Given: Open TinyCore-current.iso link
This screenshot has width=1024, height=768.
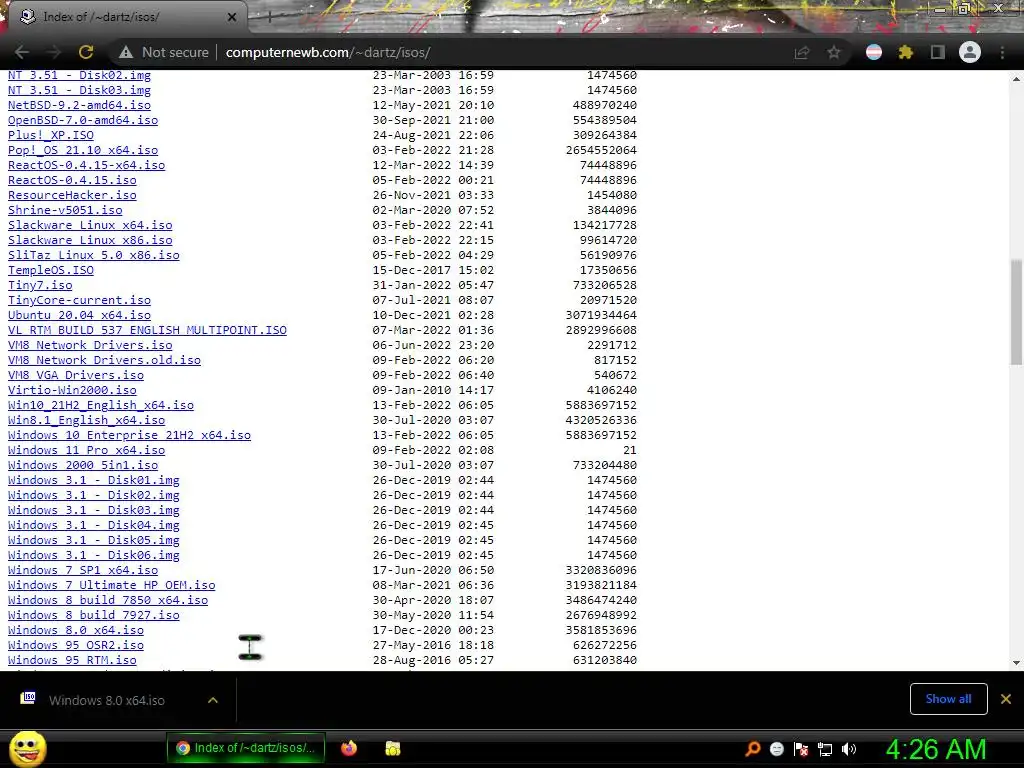Looking at the screenshot, I should [x=79, y=300].
